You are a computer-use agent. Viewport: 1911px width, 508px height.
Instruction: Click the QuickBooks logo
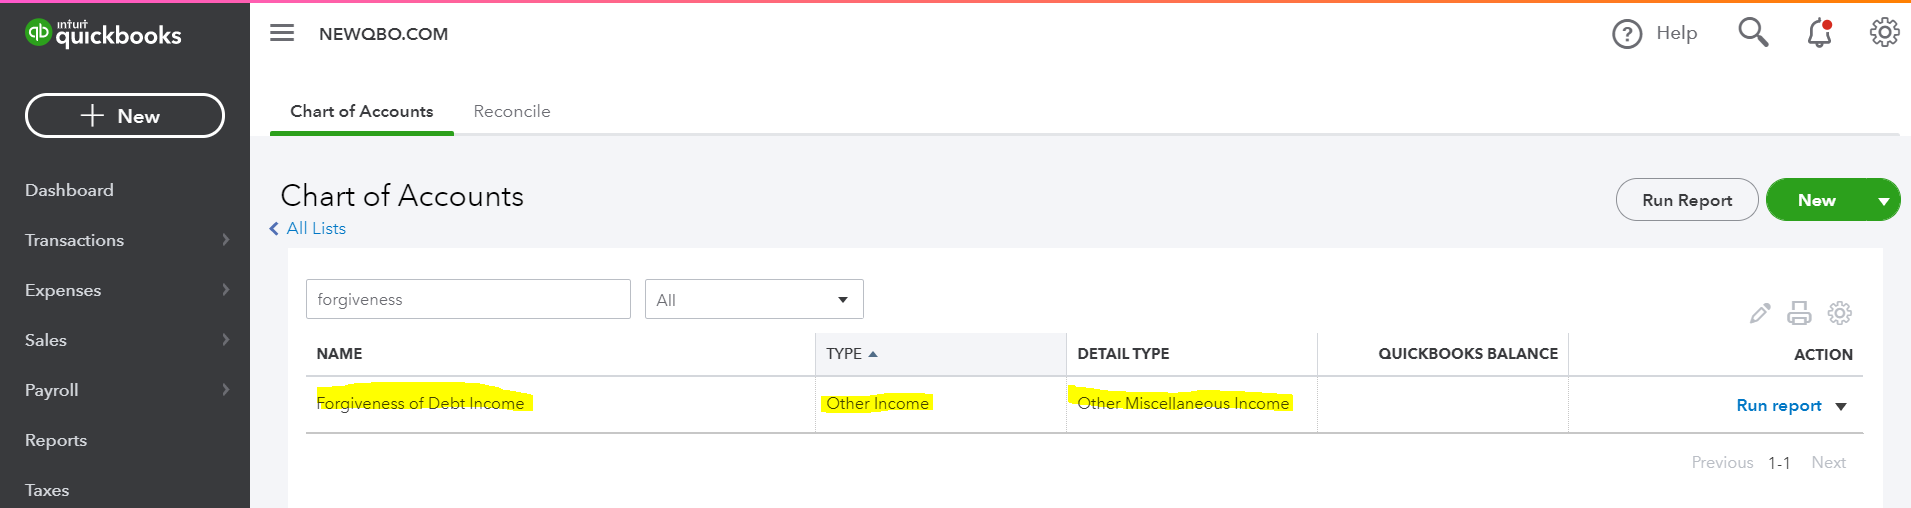[x=103, y=34]
